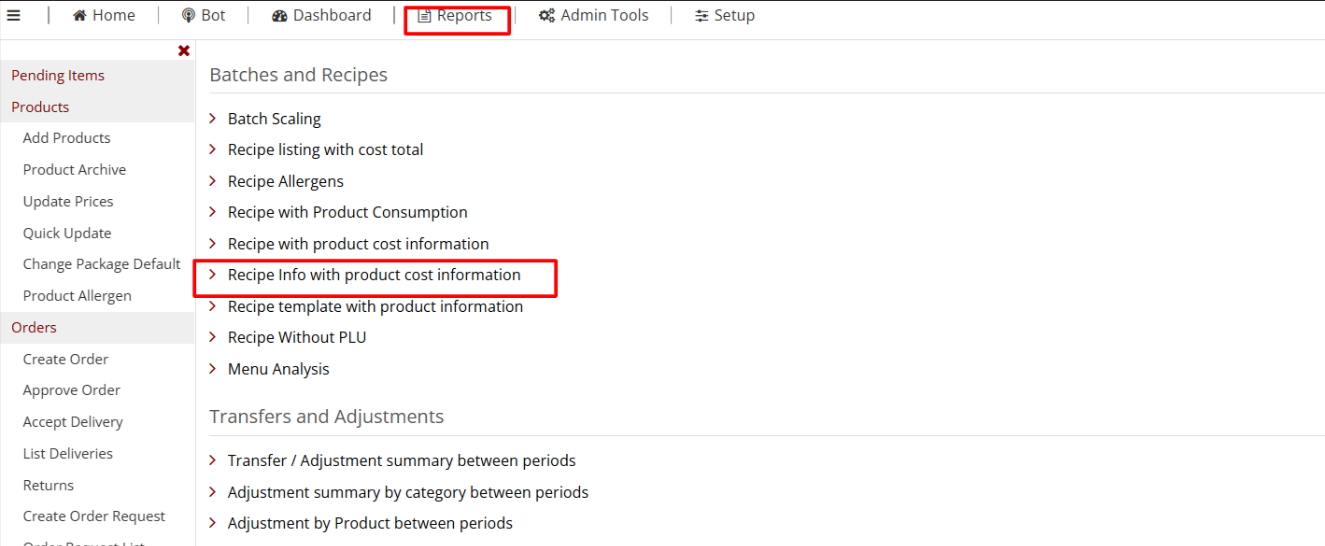
Task: Select Pending Items in sidebar
Action: 58,75
